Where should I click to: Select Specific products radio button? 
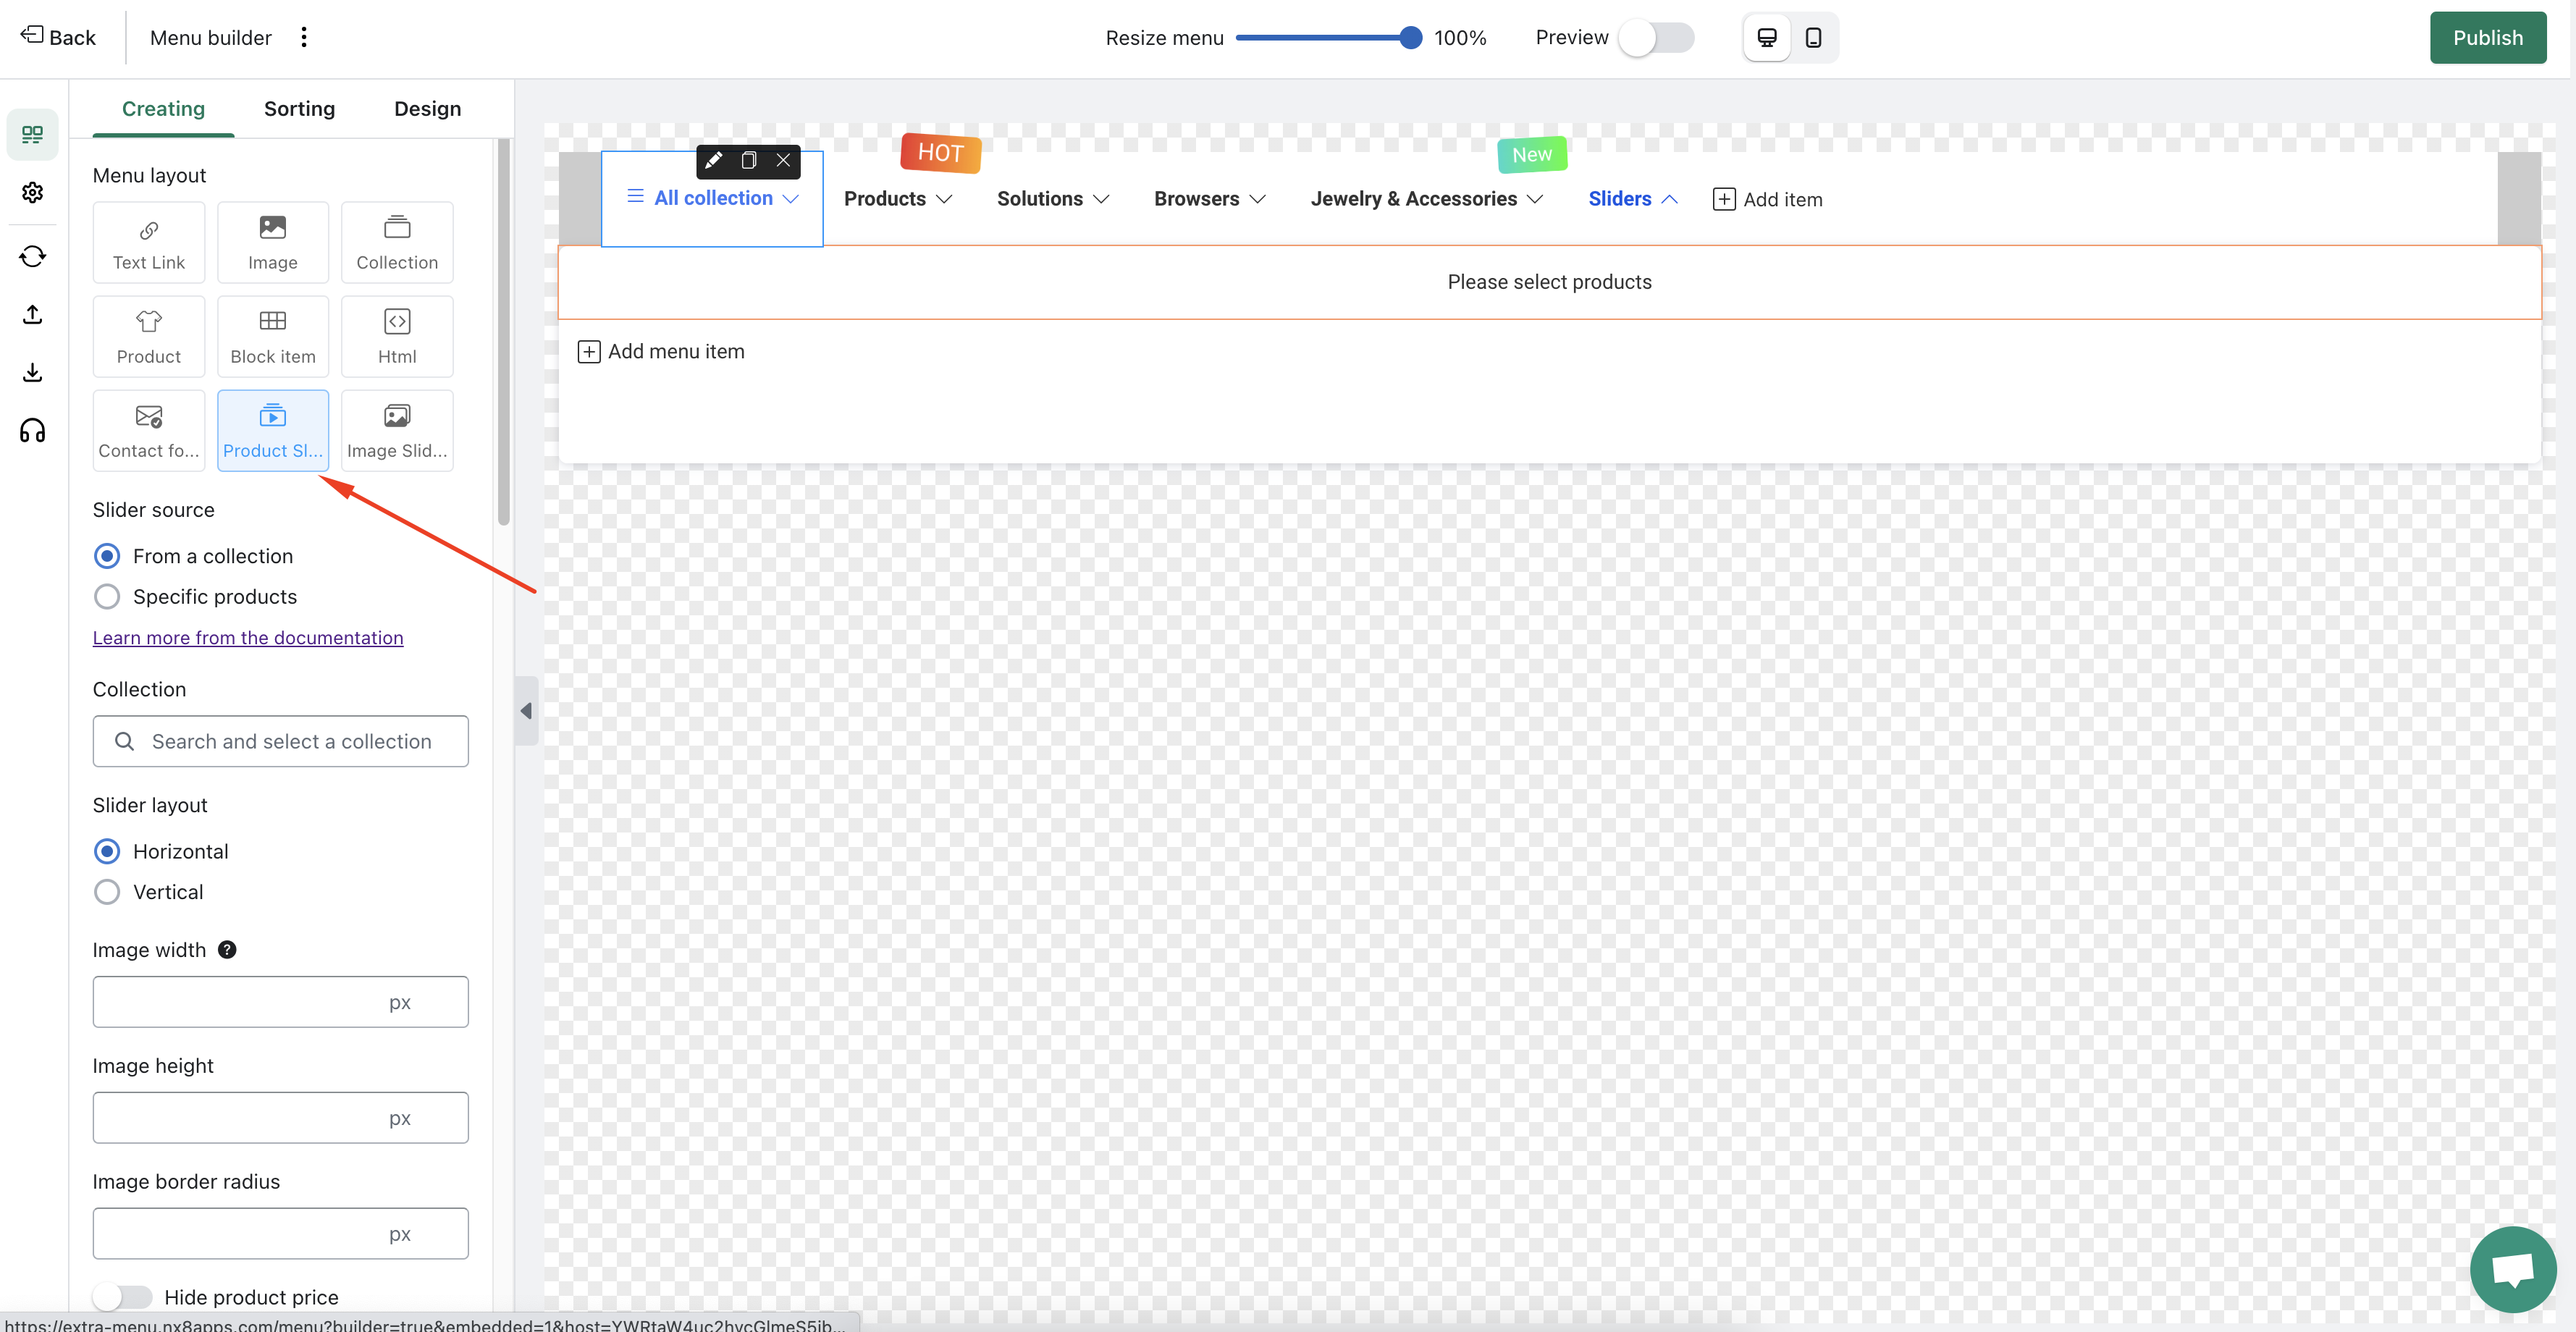(x=107, y=597)
